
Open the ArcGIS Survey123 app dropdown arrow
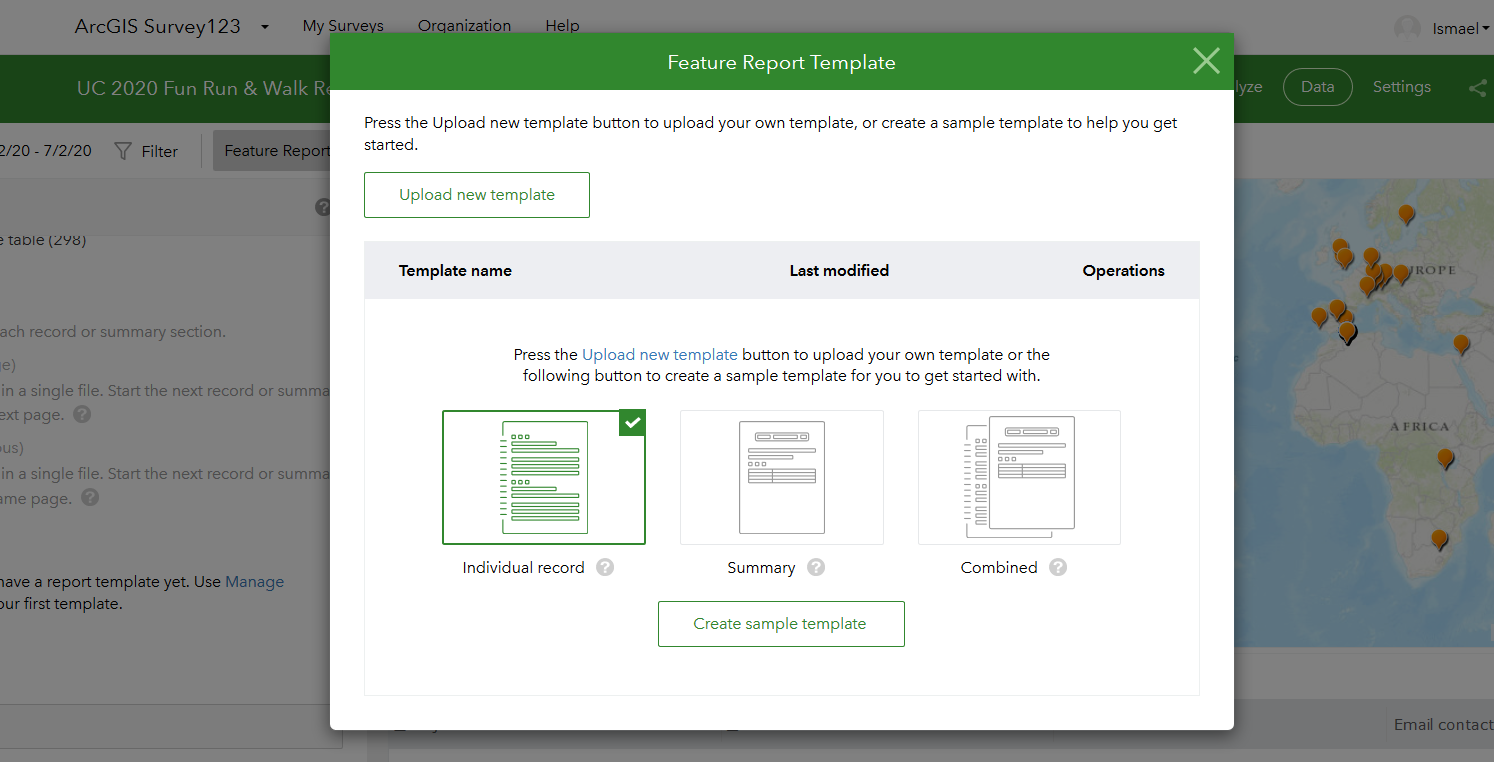265,27
